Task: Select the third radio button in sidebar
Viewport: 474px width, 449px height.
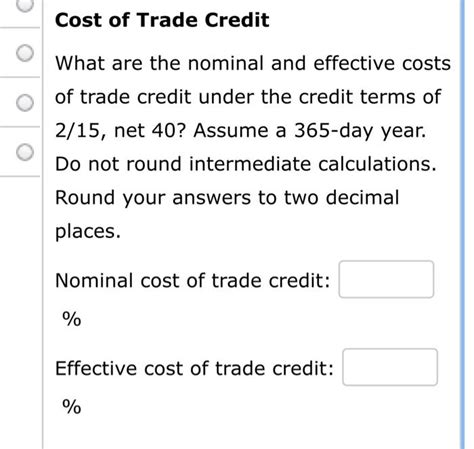Action: (25, 102)
